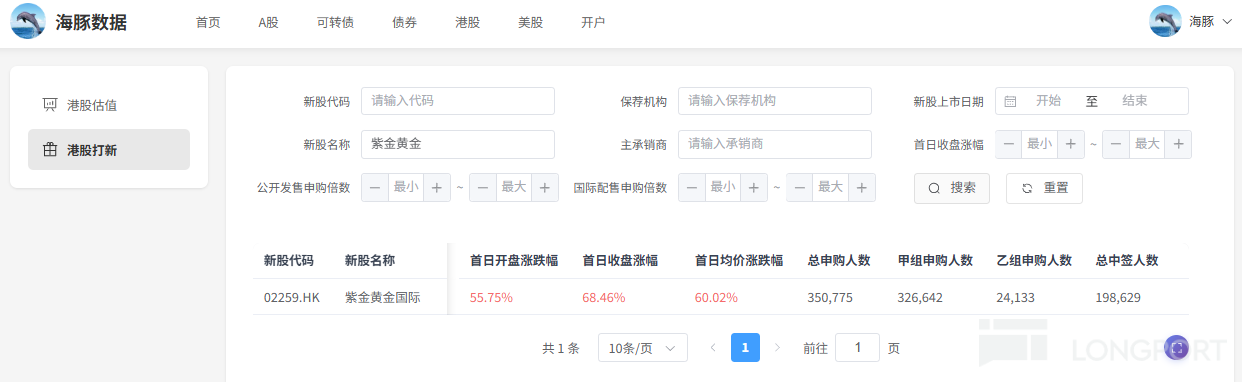Open the 美股 menu item

(530, 22)
